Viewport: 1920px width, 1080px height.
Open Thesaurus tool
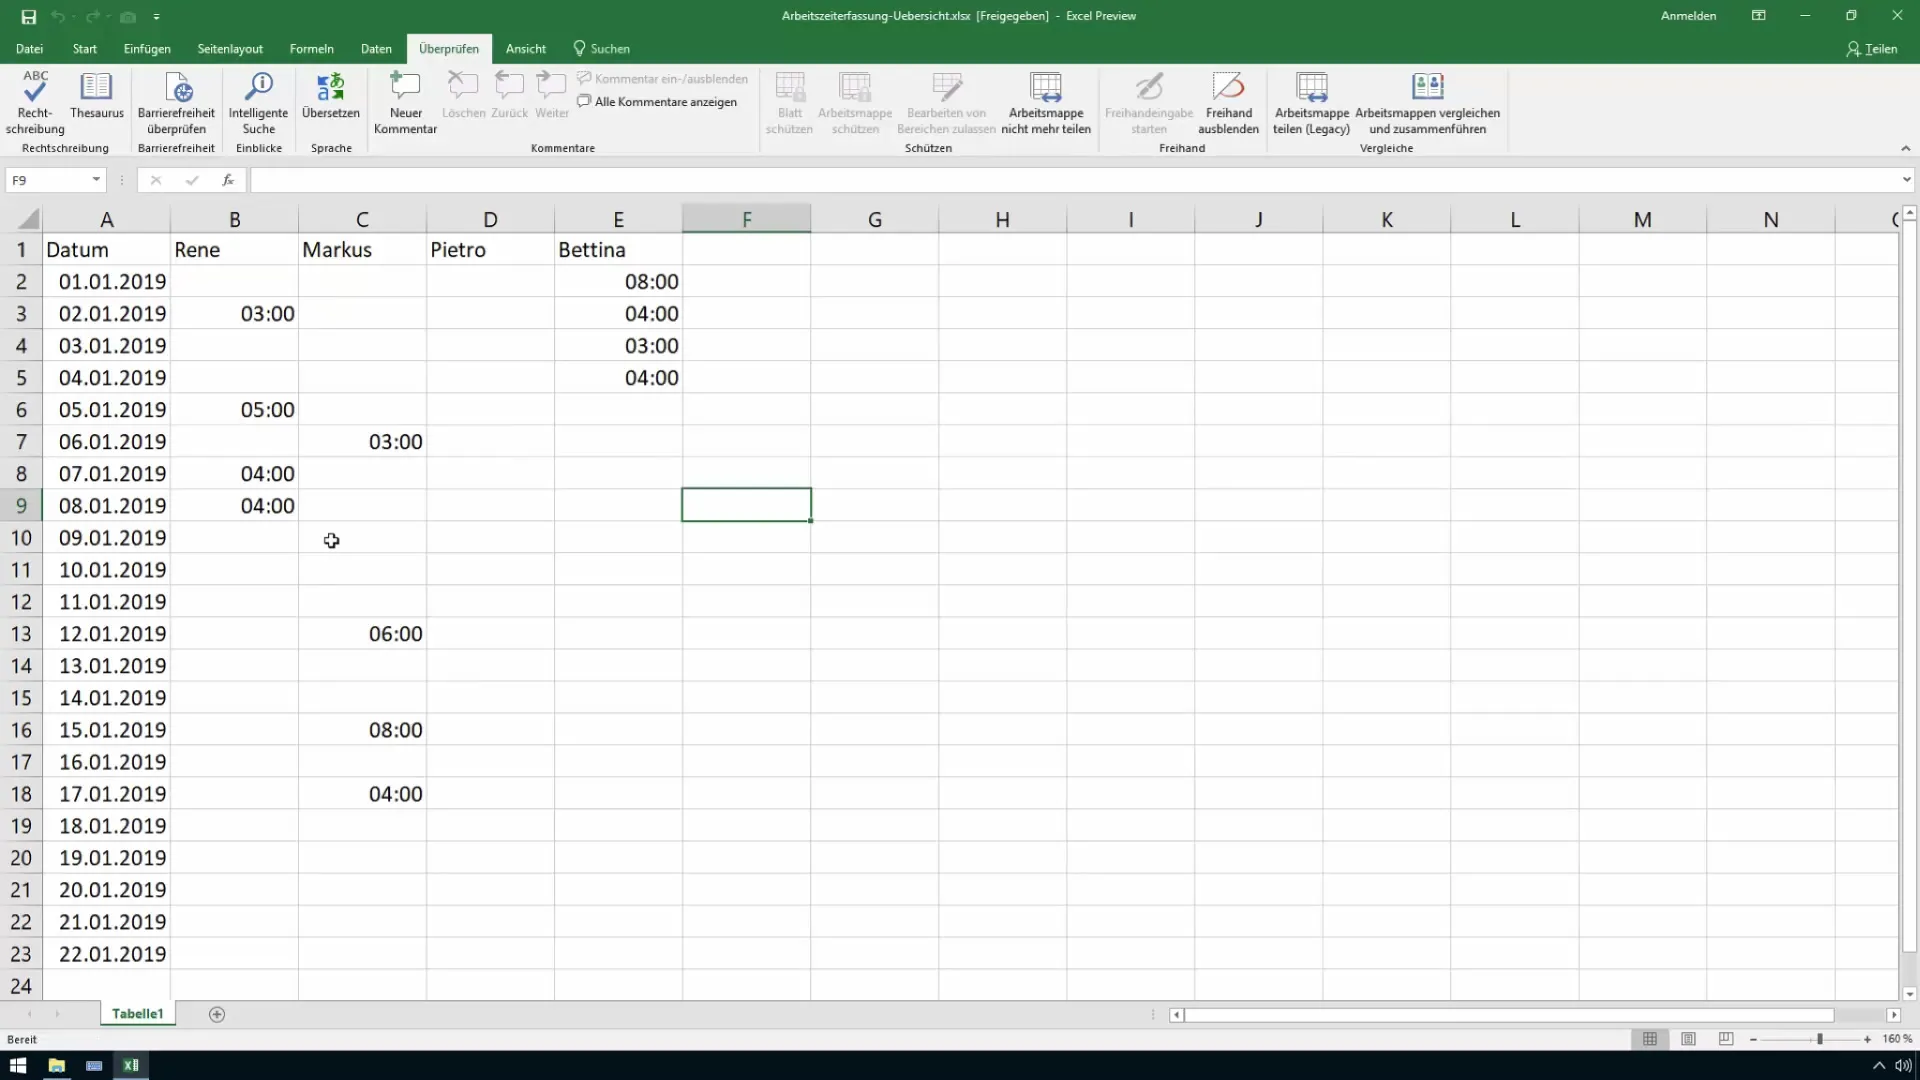[x=96, y=109]
